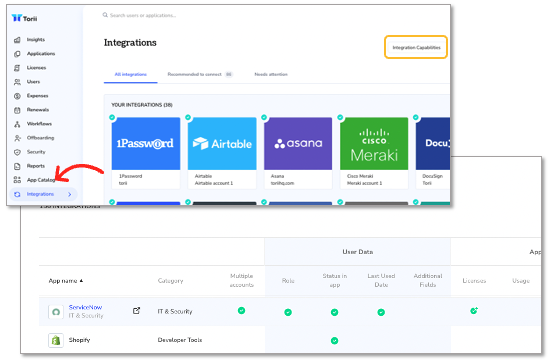Click the ServiceNow app icon
Viewport: 548px width, 361px height.
coord(56,312)
